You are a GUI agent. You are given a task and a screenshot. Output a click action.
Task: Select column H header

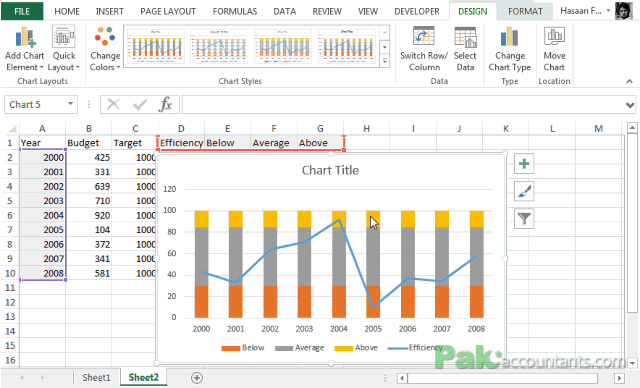367,129
